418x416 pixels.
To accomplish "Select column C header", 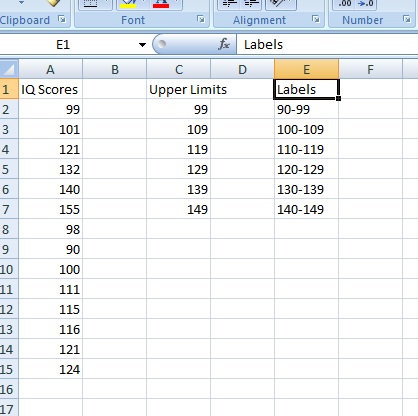I will click(178, 69).
